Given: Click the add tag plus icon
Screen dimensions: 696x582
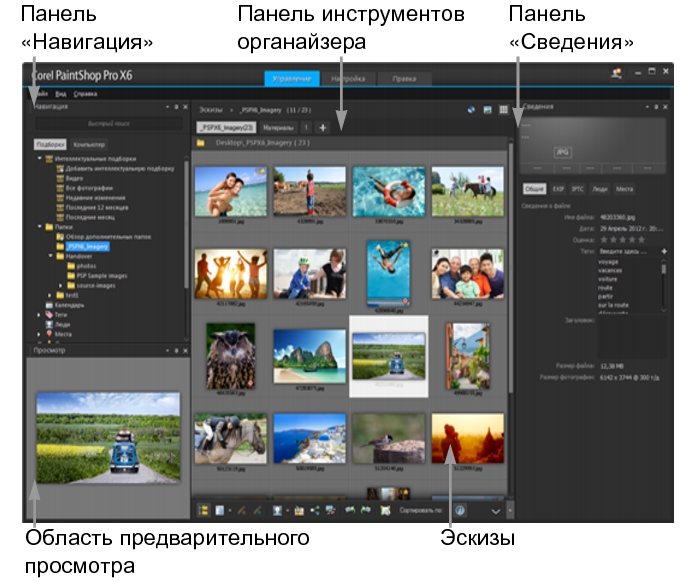Looking at the screenshot, I should pyautogui.click(x=665, y=251).
